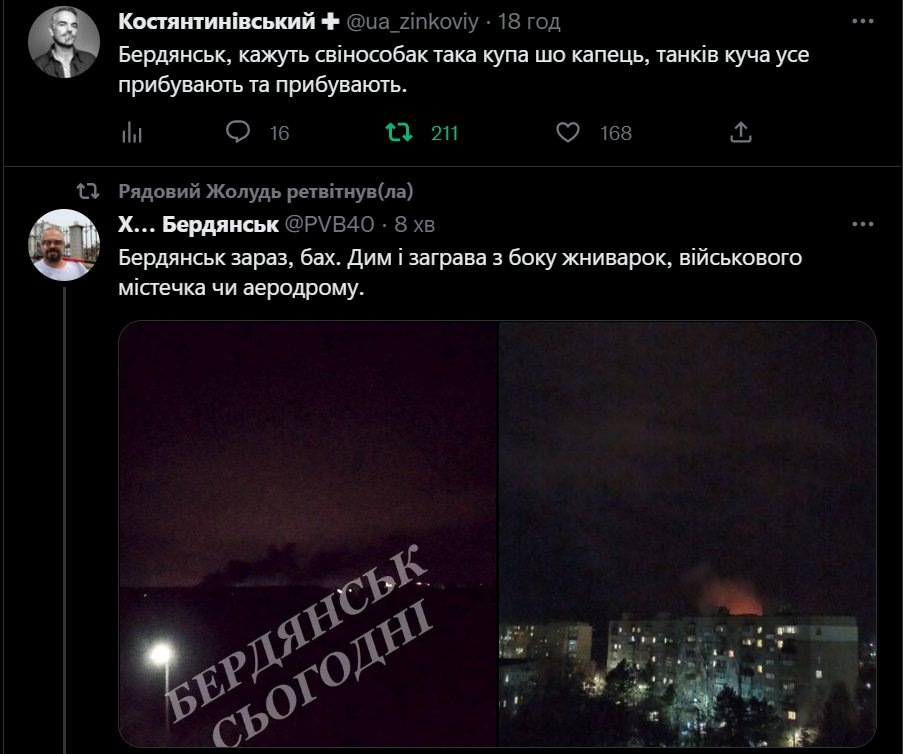This screenshot has height=754, width=903.
Task: Open Рядовий Жолудь ретвітнув(ла) link
Action: point(265,191)
